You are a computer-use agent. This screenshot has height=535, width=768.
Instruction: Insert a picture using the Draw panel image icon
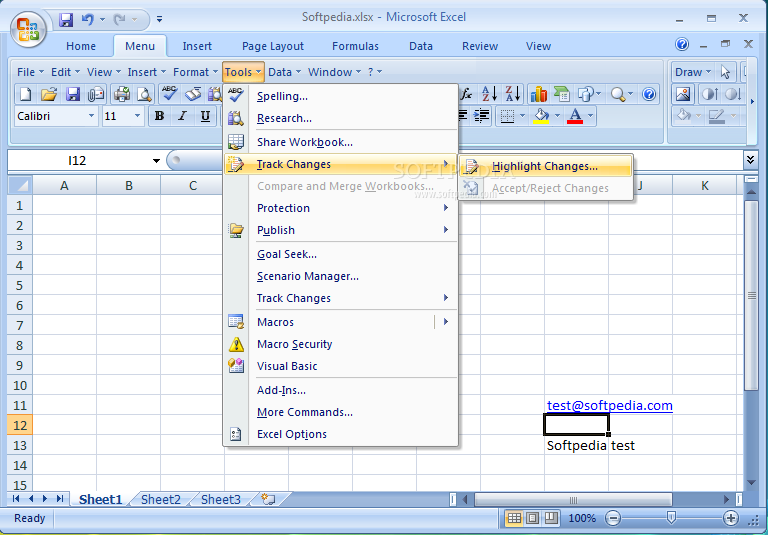point(683,94)
